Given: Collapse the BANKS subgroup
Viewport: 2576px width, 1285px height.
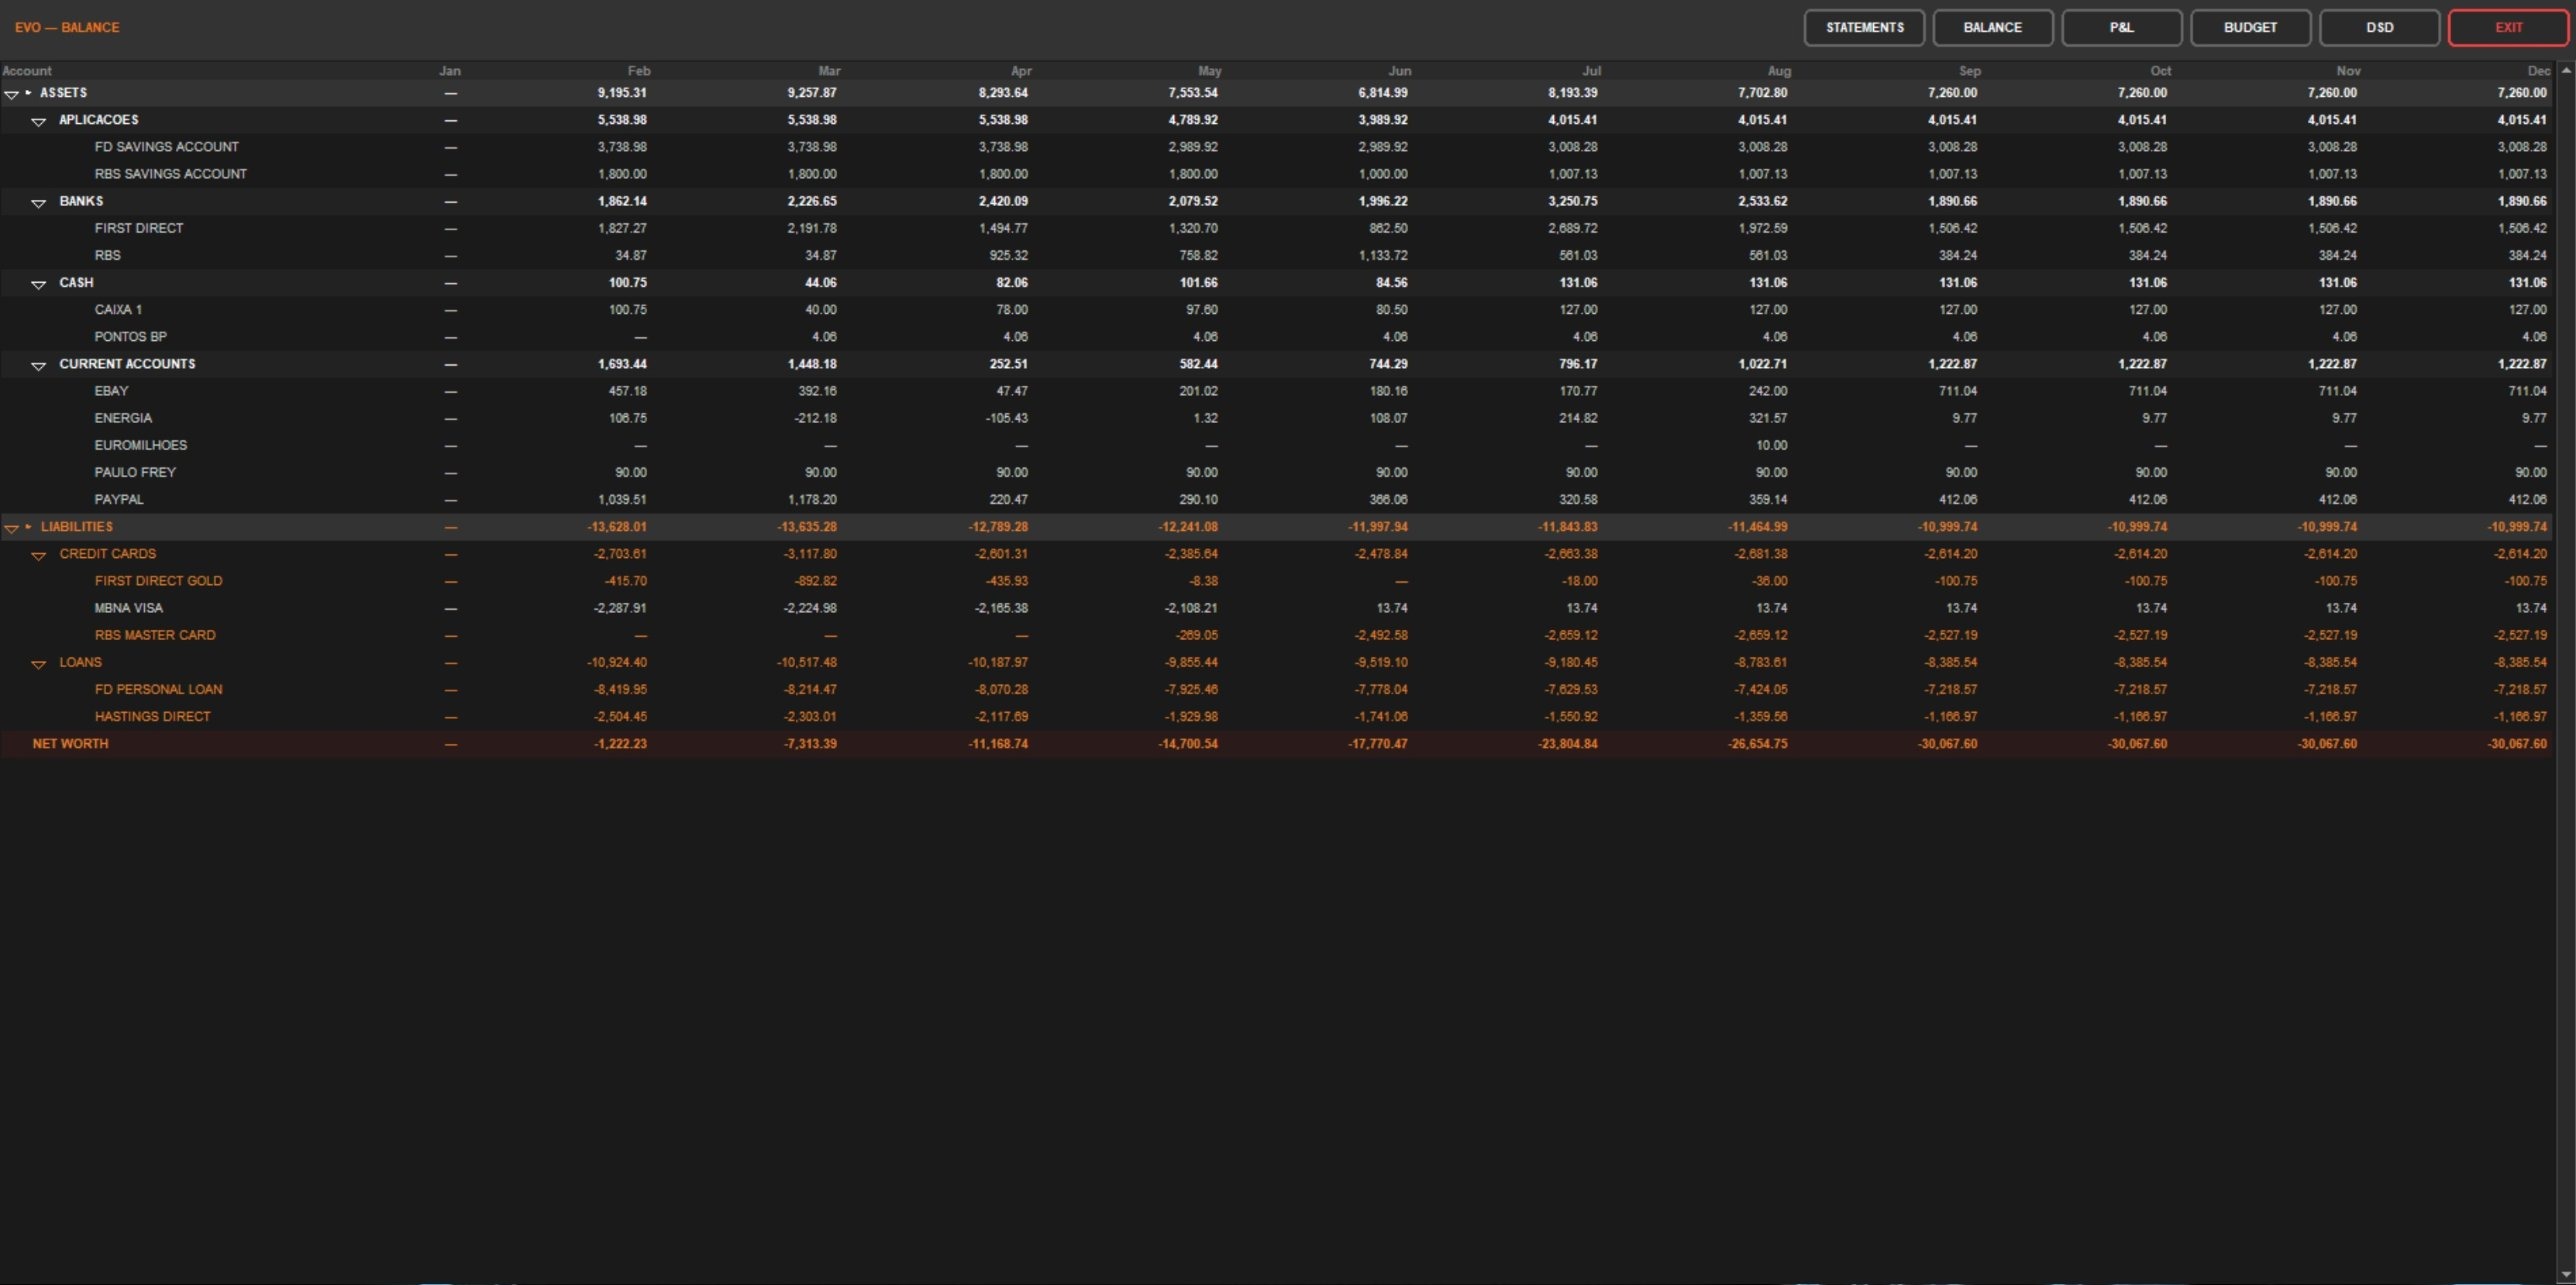Looking at the screenshot, I should pos(39,203).
